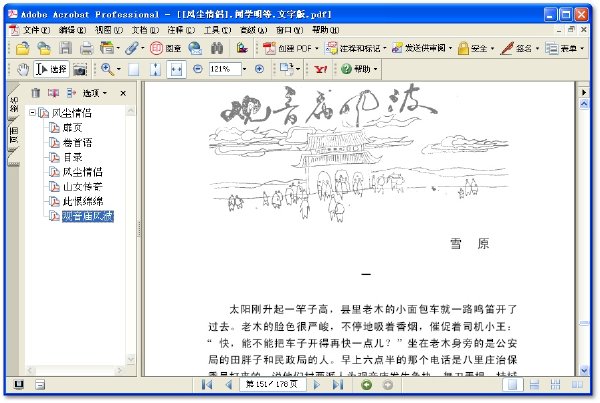The width and height of the screenshot is (600, 403).
Task: Open the 帮助 menu in the menu bar
Action: click(x=326, y=30)
